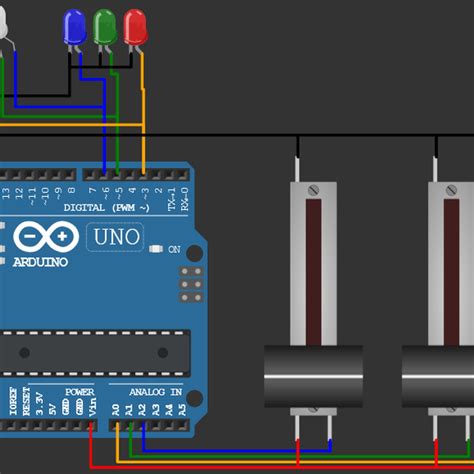Click the digital pin 8 label

point(71,190)
